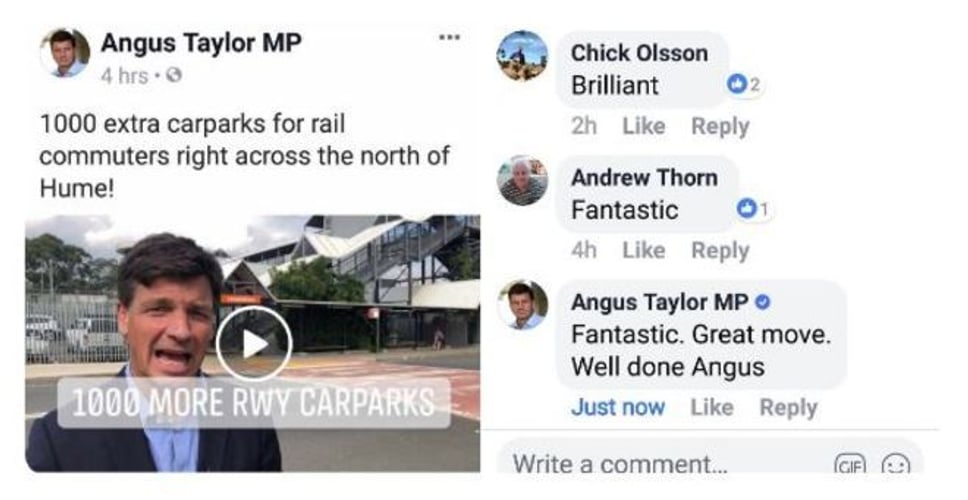Click the verified badge beside Angus Taylor MP

pos(763,303)
